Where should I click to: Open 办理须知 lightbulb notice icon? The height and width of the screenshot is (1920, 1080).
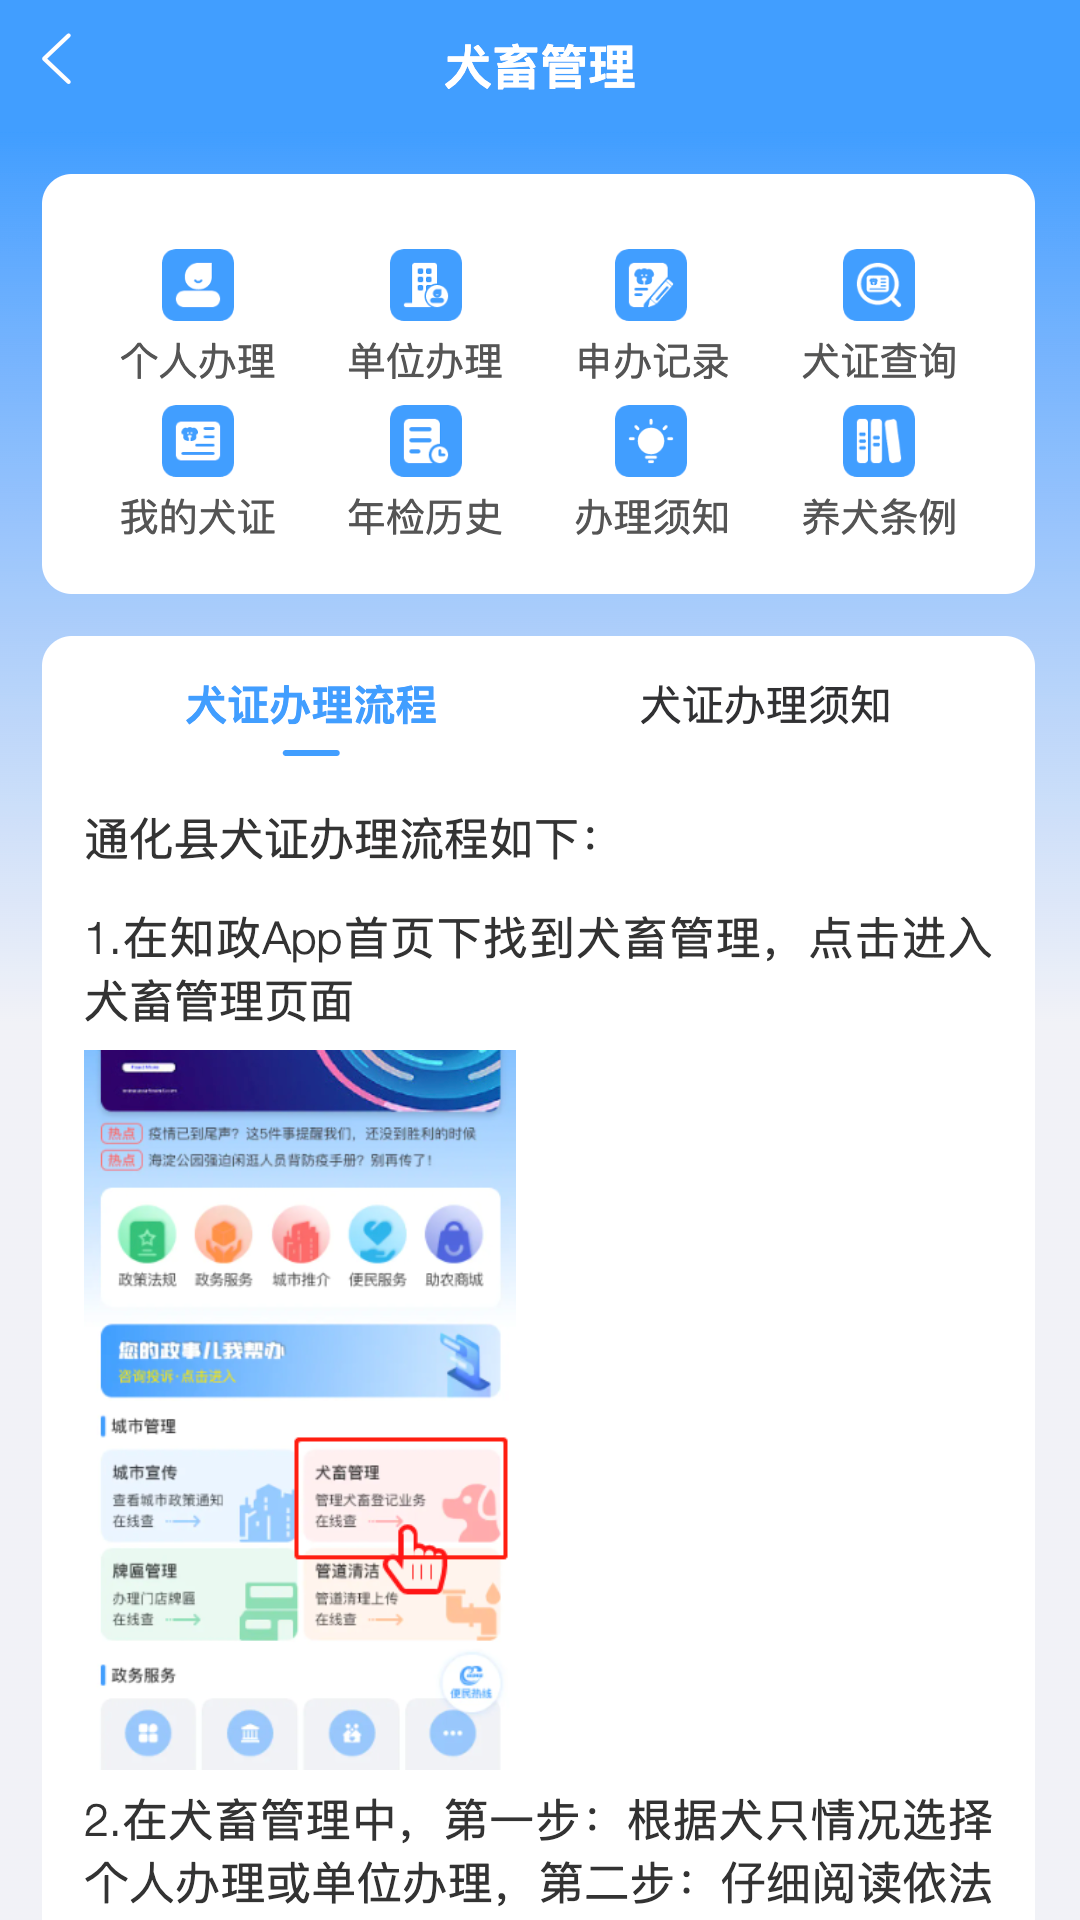coord(651,441)
